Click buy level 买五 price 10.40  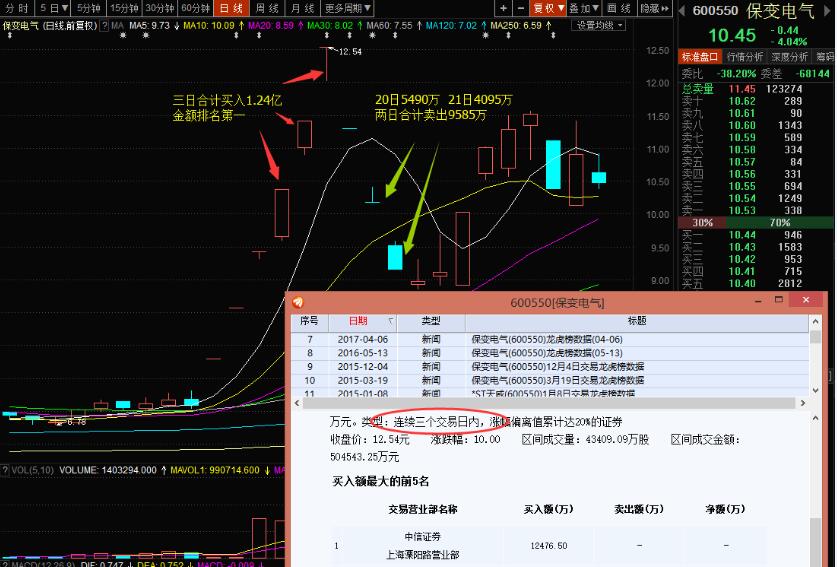742,284
